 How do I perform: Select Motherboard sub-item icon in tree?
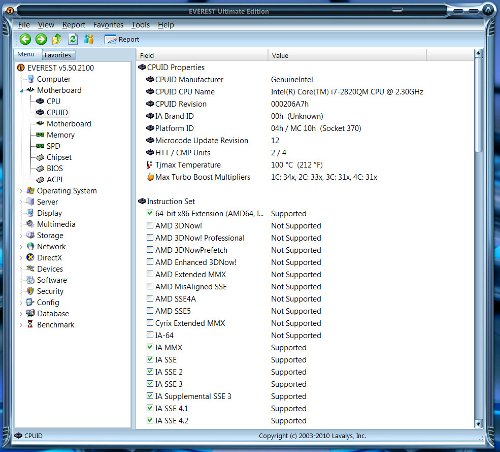coord(40,123)
